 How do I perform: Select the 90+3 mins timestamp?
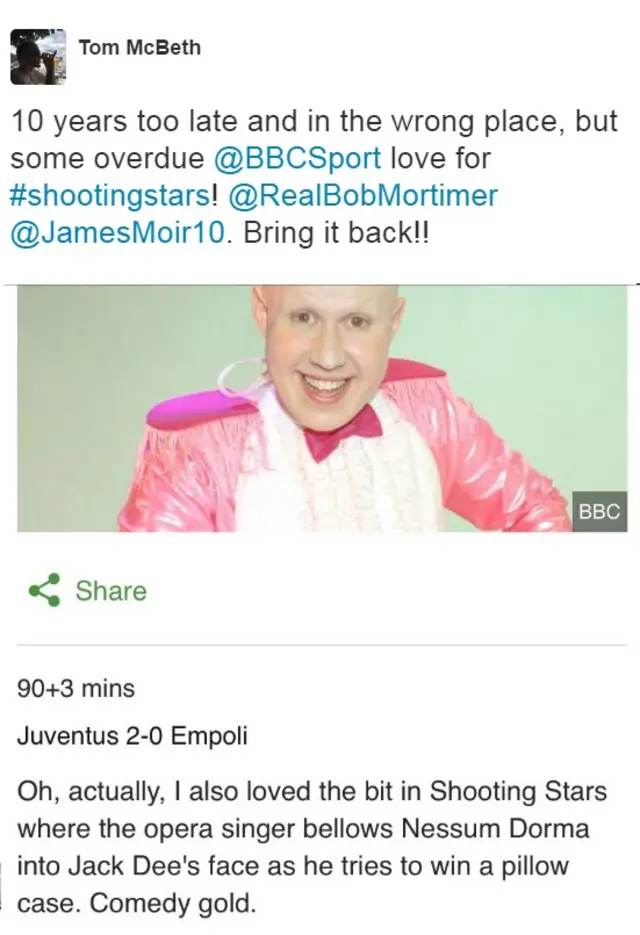tap(76, 689)
